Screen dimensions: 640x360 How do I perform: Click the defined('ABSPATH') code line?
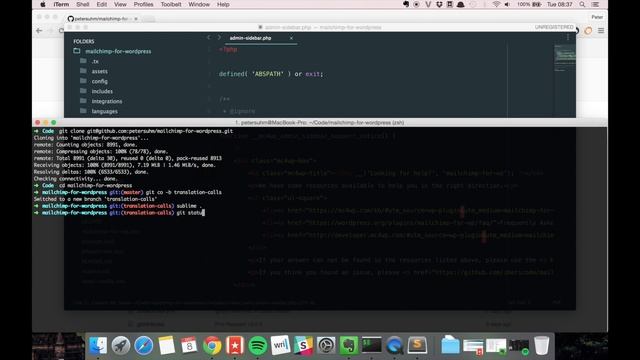[271, 74]
